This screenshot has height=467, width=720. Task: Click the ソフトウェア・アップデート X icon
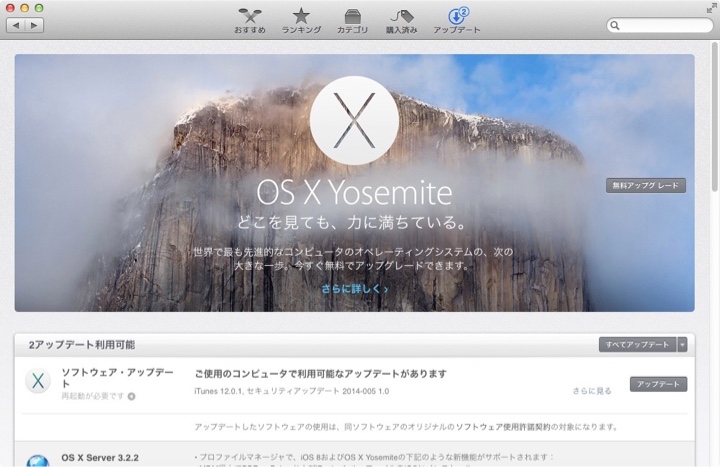tap(38, 381)
